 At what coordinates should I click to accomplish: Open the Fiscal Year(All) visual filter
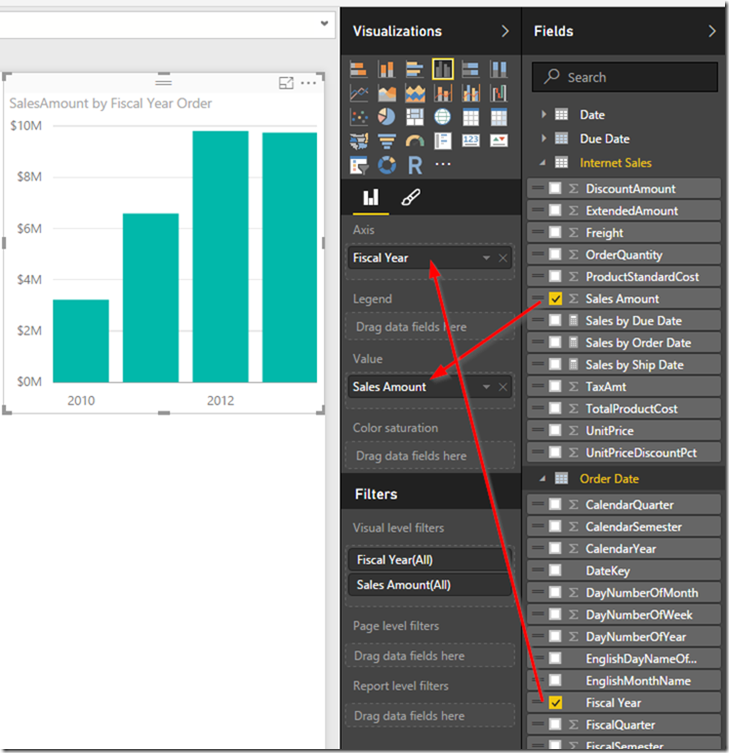pos(429,559)
